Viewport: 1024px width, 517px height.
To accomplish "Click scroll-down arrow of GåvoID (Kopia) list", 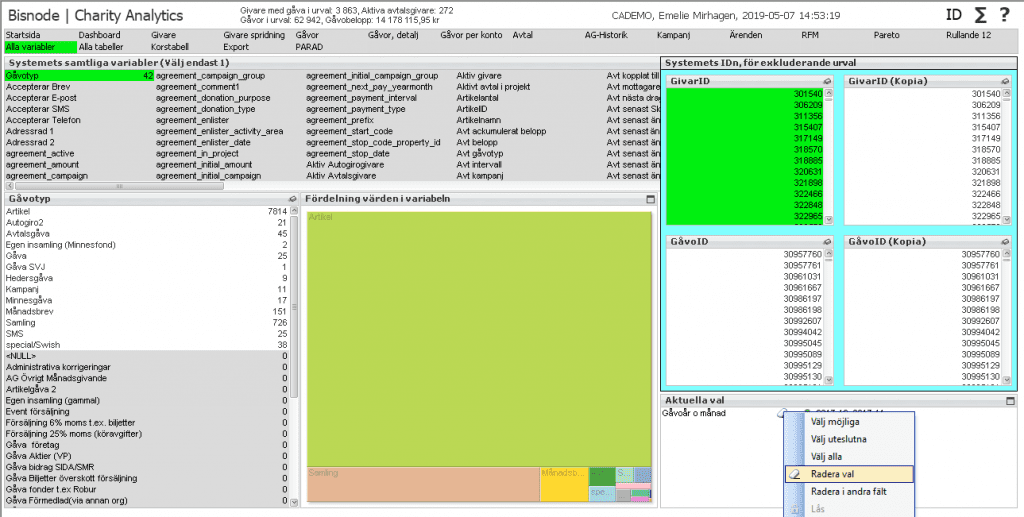I will 1006,380.
